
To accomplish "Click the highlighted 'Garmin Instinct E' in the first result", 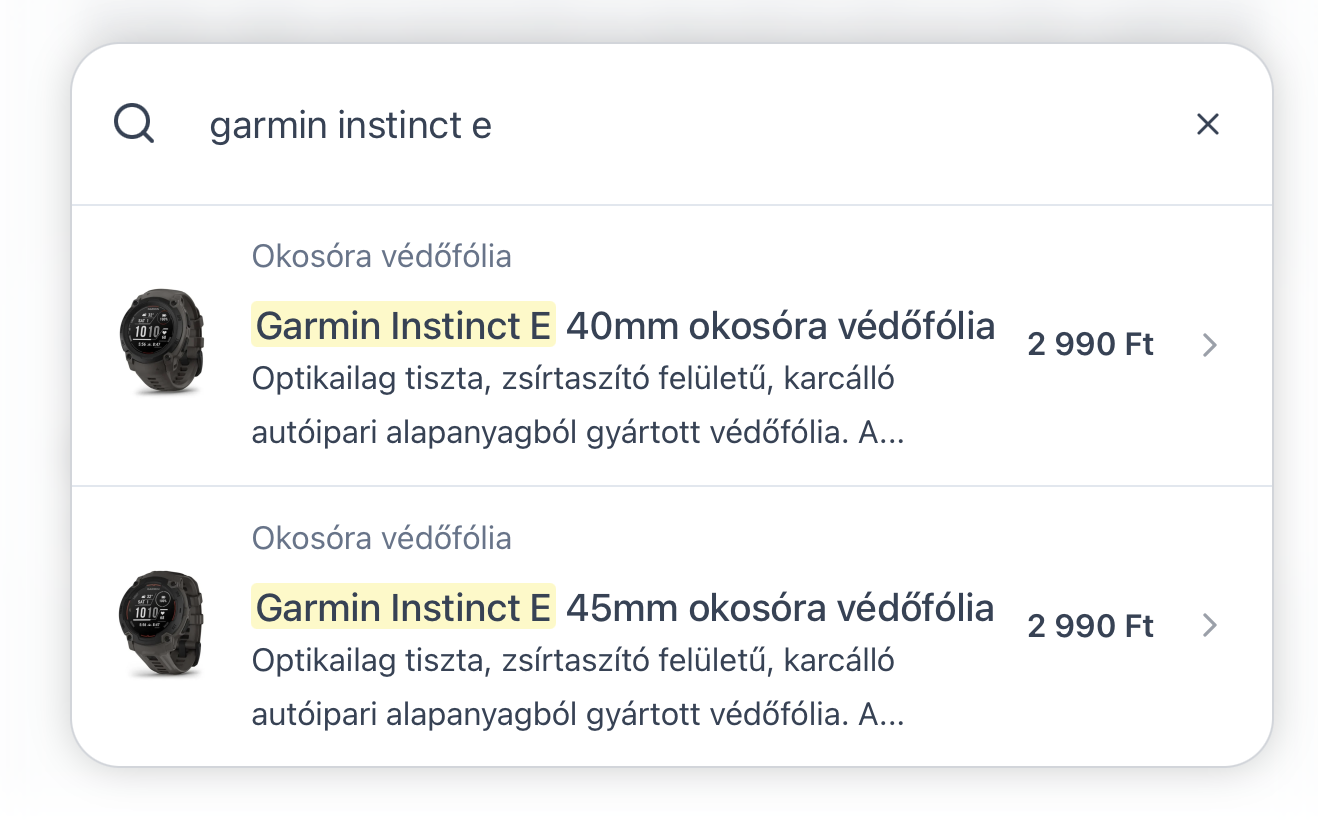I will pos(403,325).
